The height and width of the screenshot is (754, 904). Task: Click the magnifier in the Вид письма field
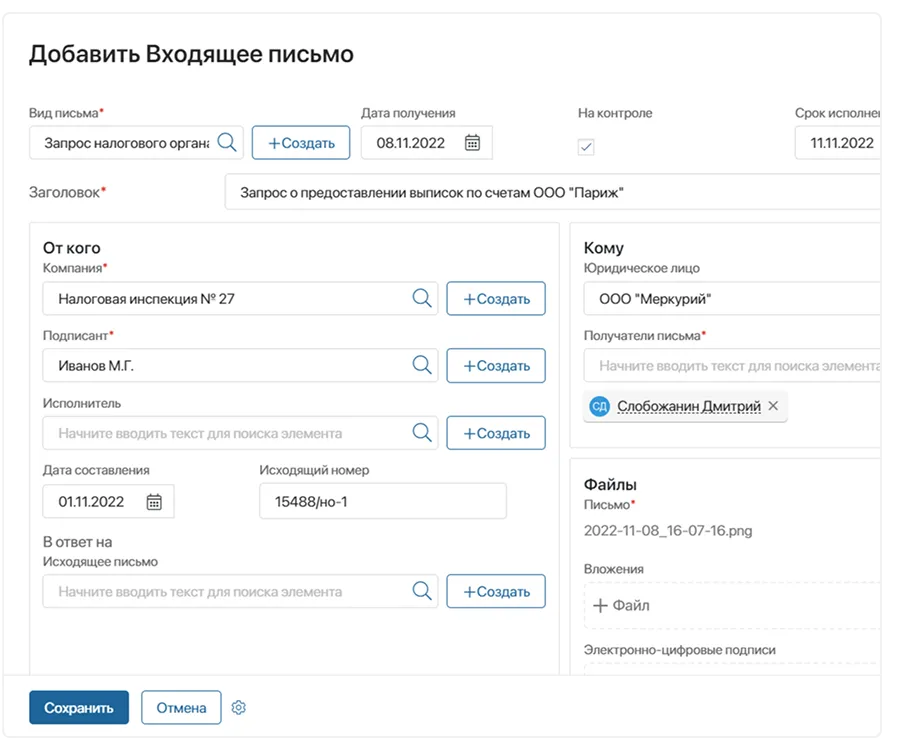227,142
